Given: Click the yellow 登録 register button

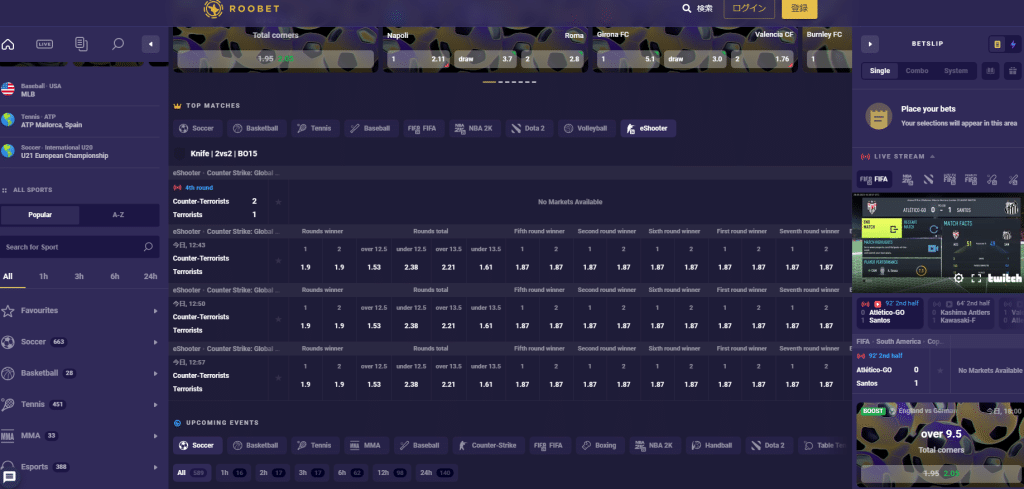Looking at the screenshot, I should 799,8.
